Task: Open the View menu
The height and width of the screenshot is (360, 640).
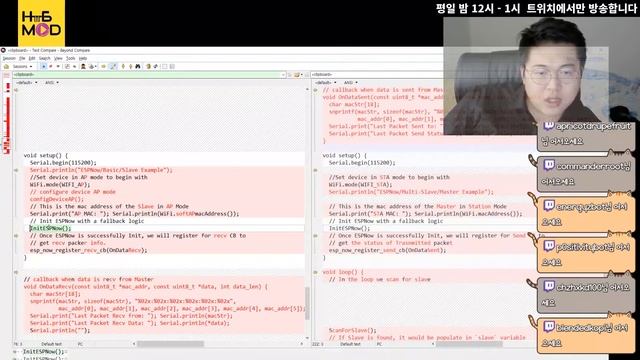Action: [58, 58]
